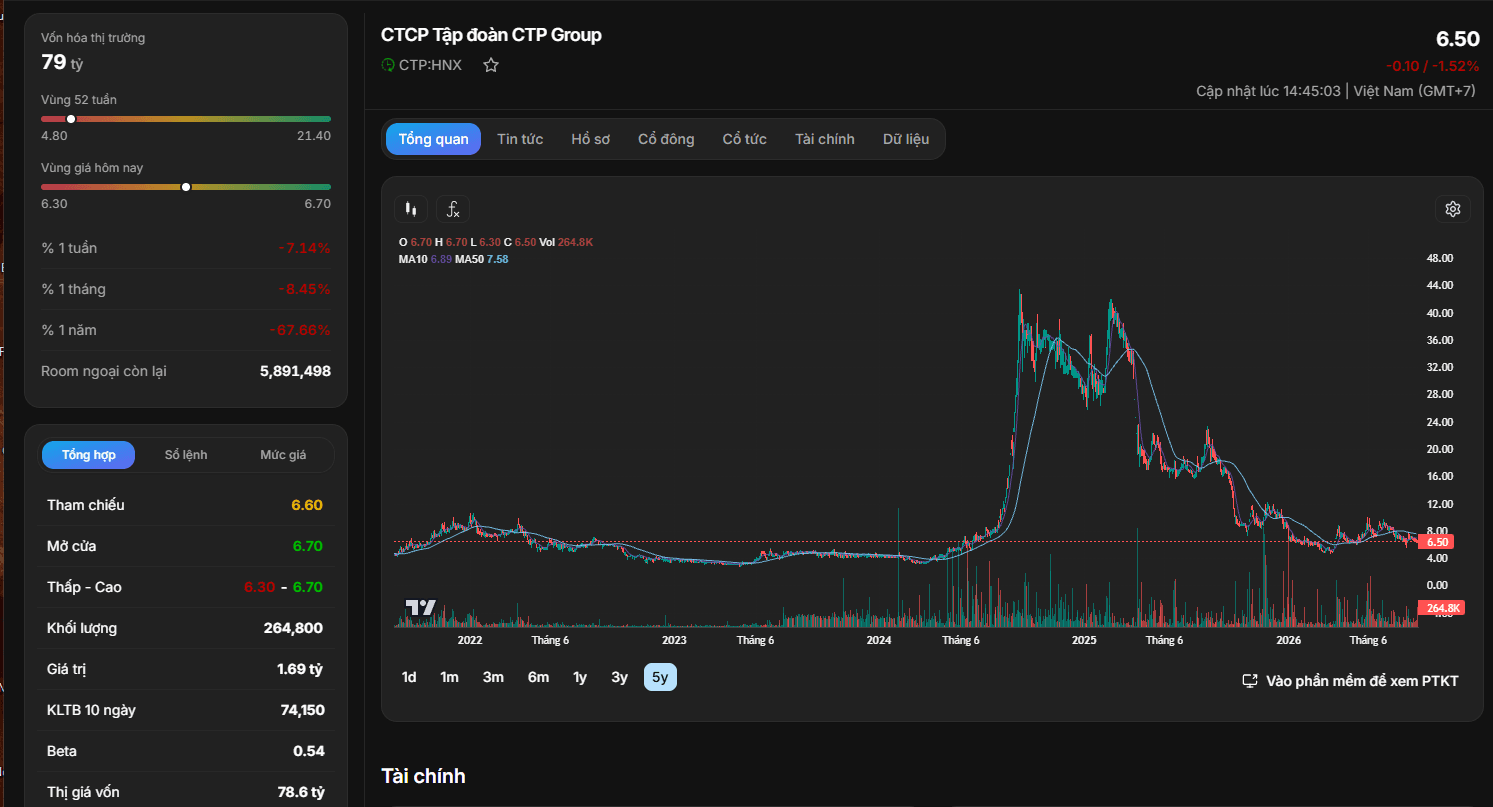This screenshot has width=1493, height=807.
Task: Add CTP to favorites star
Action: [491, 65]
